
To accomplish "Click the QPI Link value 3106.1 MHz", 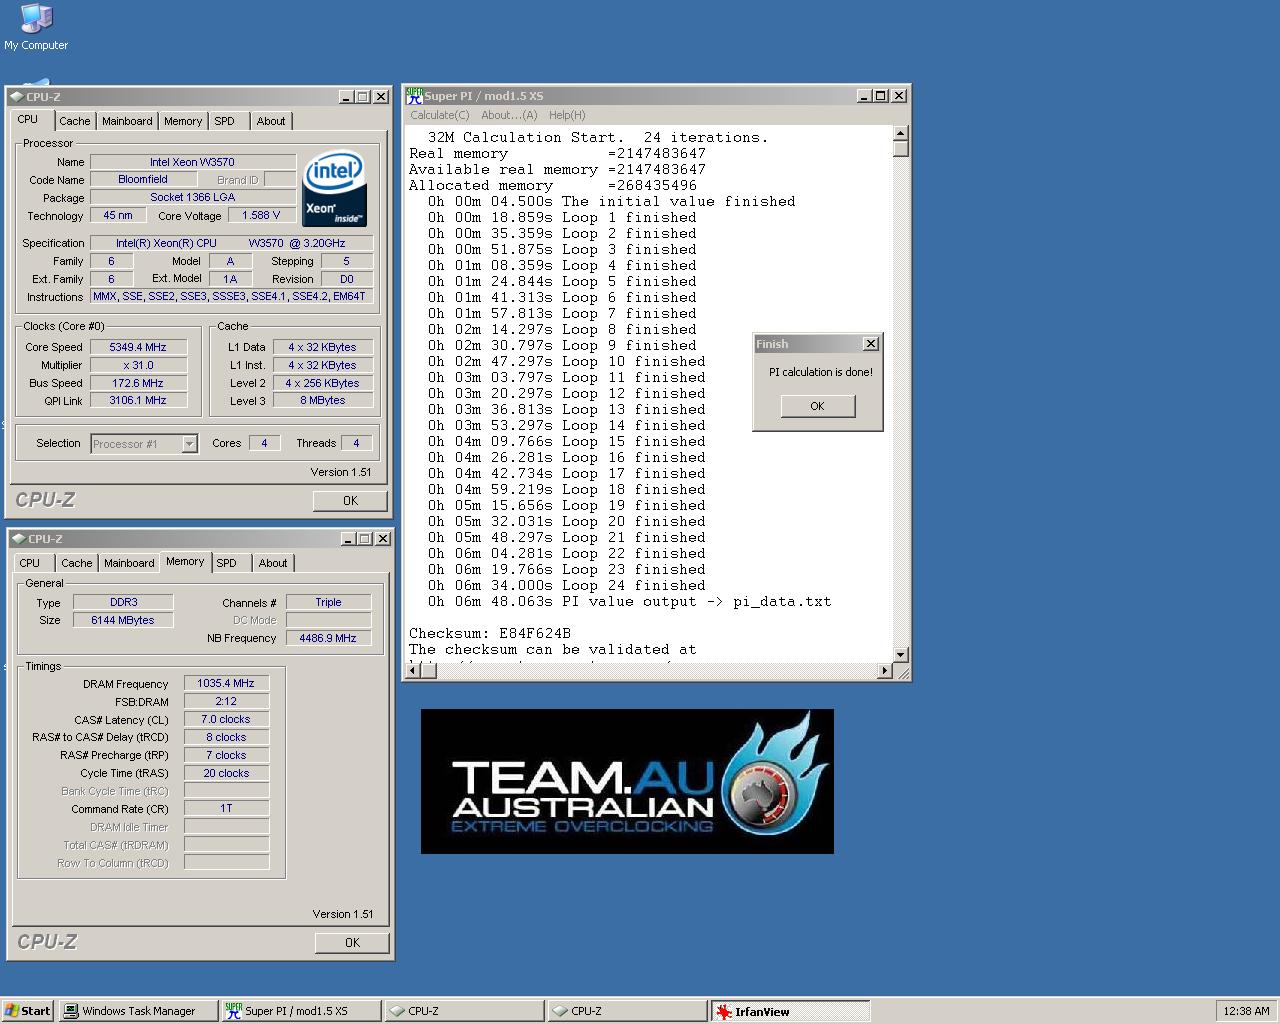I will click(138, 401).
